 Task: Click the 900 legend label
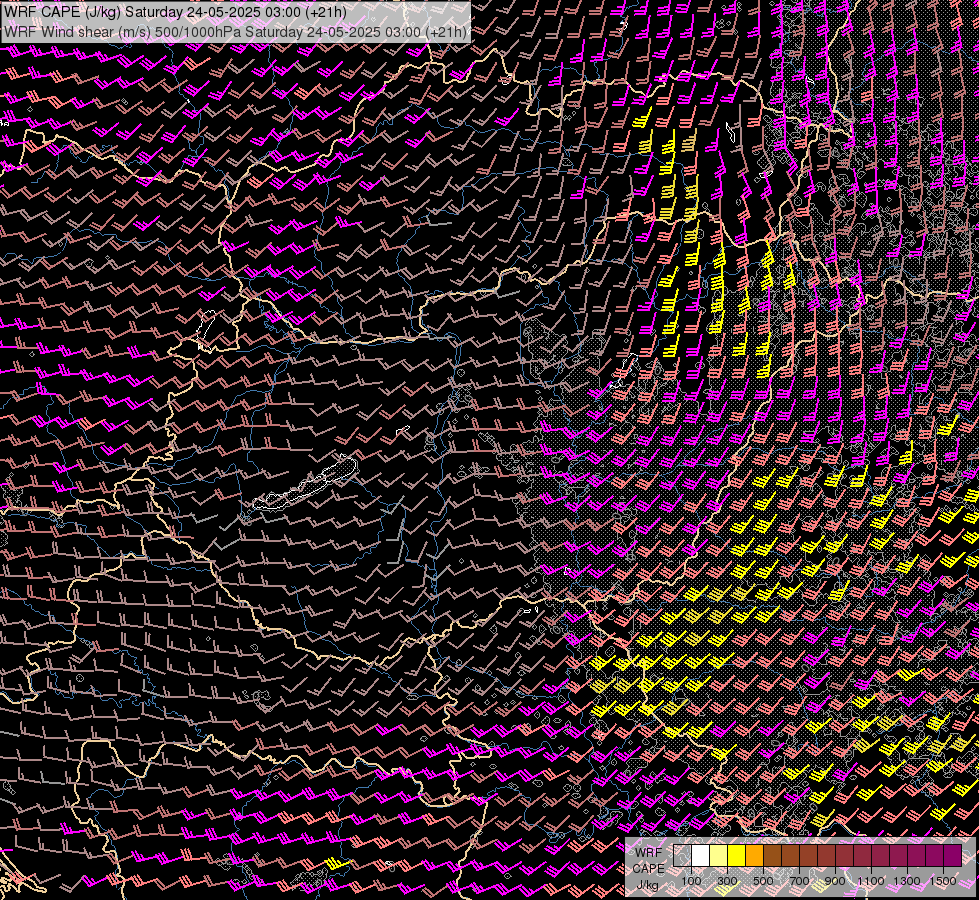(835, 881)
